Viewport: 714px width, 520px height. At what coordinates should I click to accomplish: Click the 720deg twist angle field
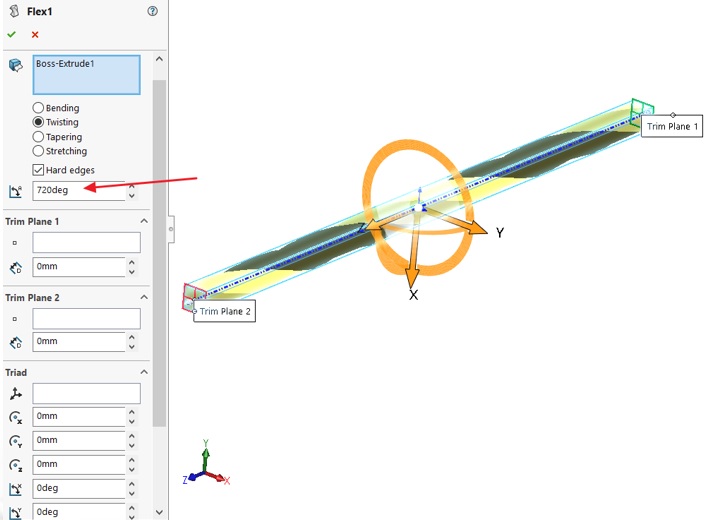[x=79, y=190]
